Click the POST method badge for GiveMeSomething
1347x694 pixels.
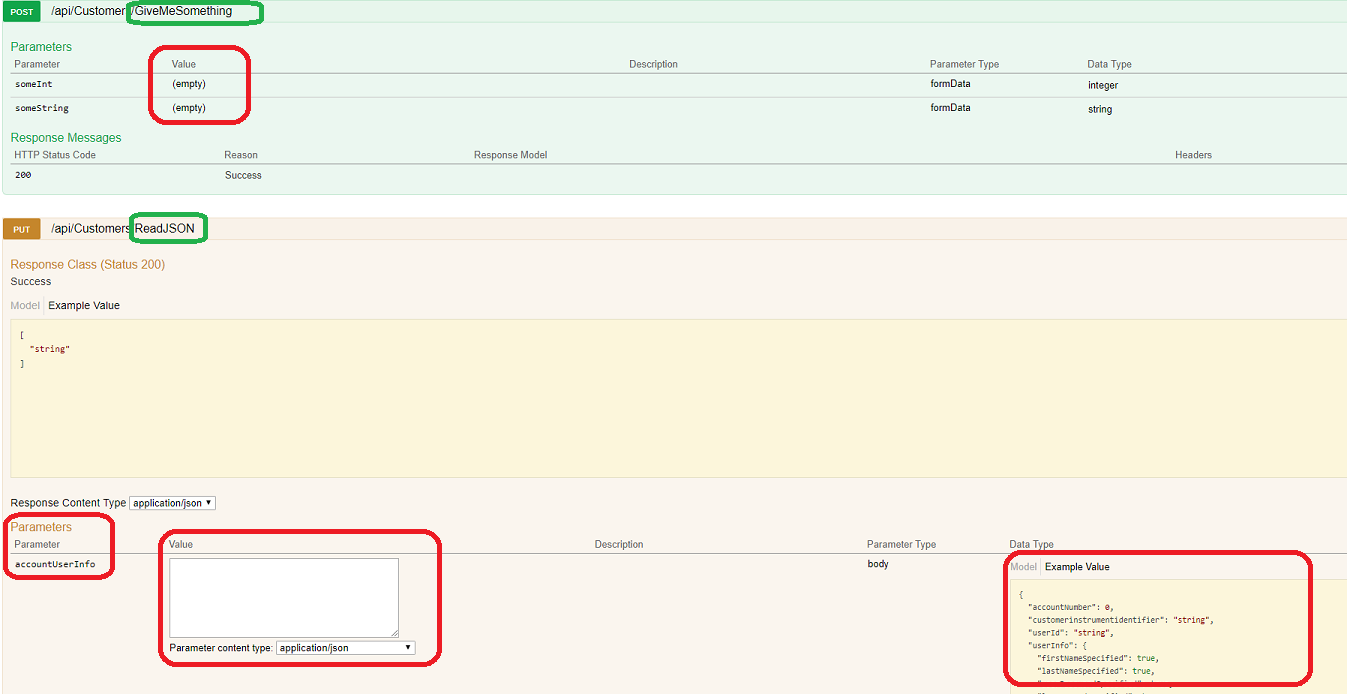coord(21,11)
